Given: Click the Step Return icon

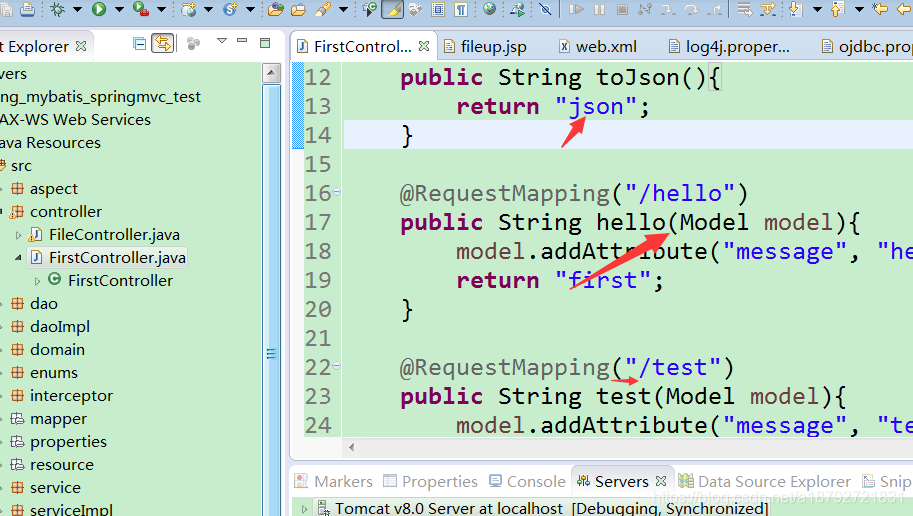Looking at the screenshot, I should [715, 9].
